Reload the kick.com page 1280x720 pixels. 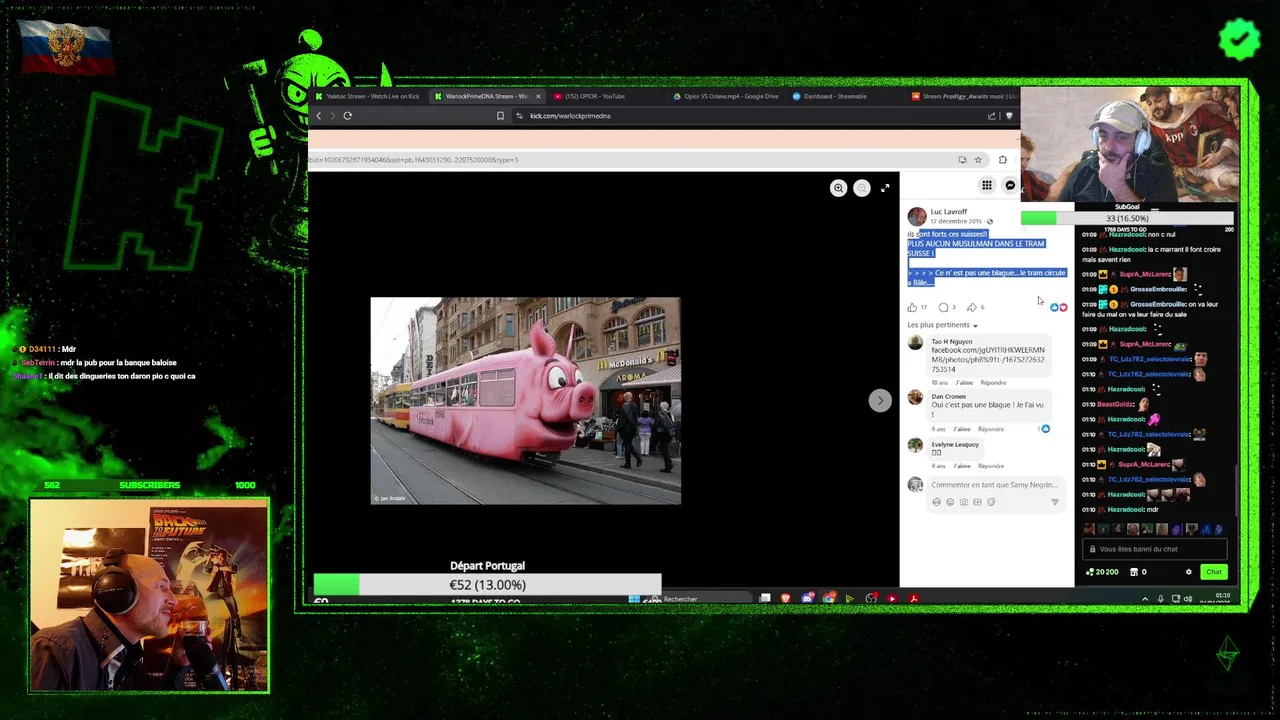347,116
